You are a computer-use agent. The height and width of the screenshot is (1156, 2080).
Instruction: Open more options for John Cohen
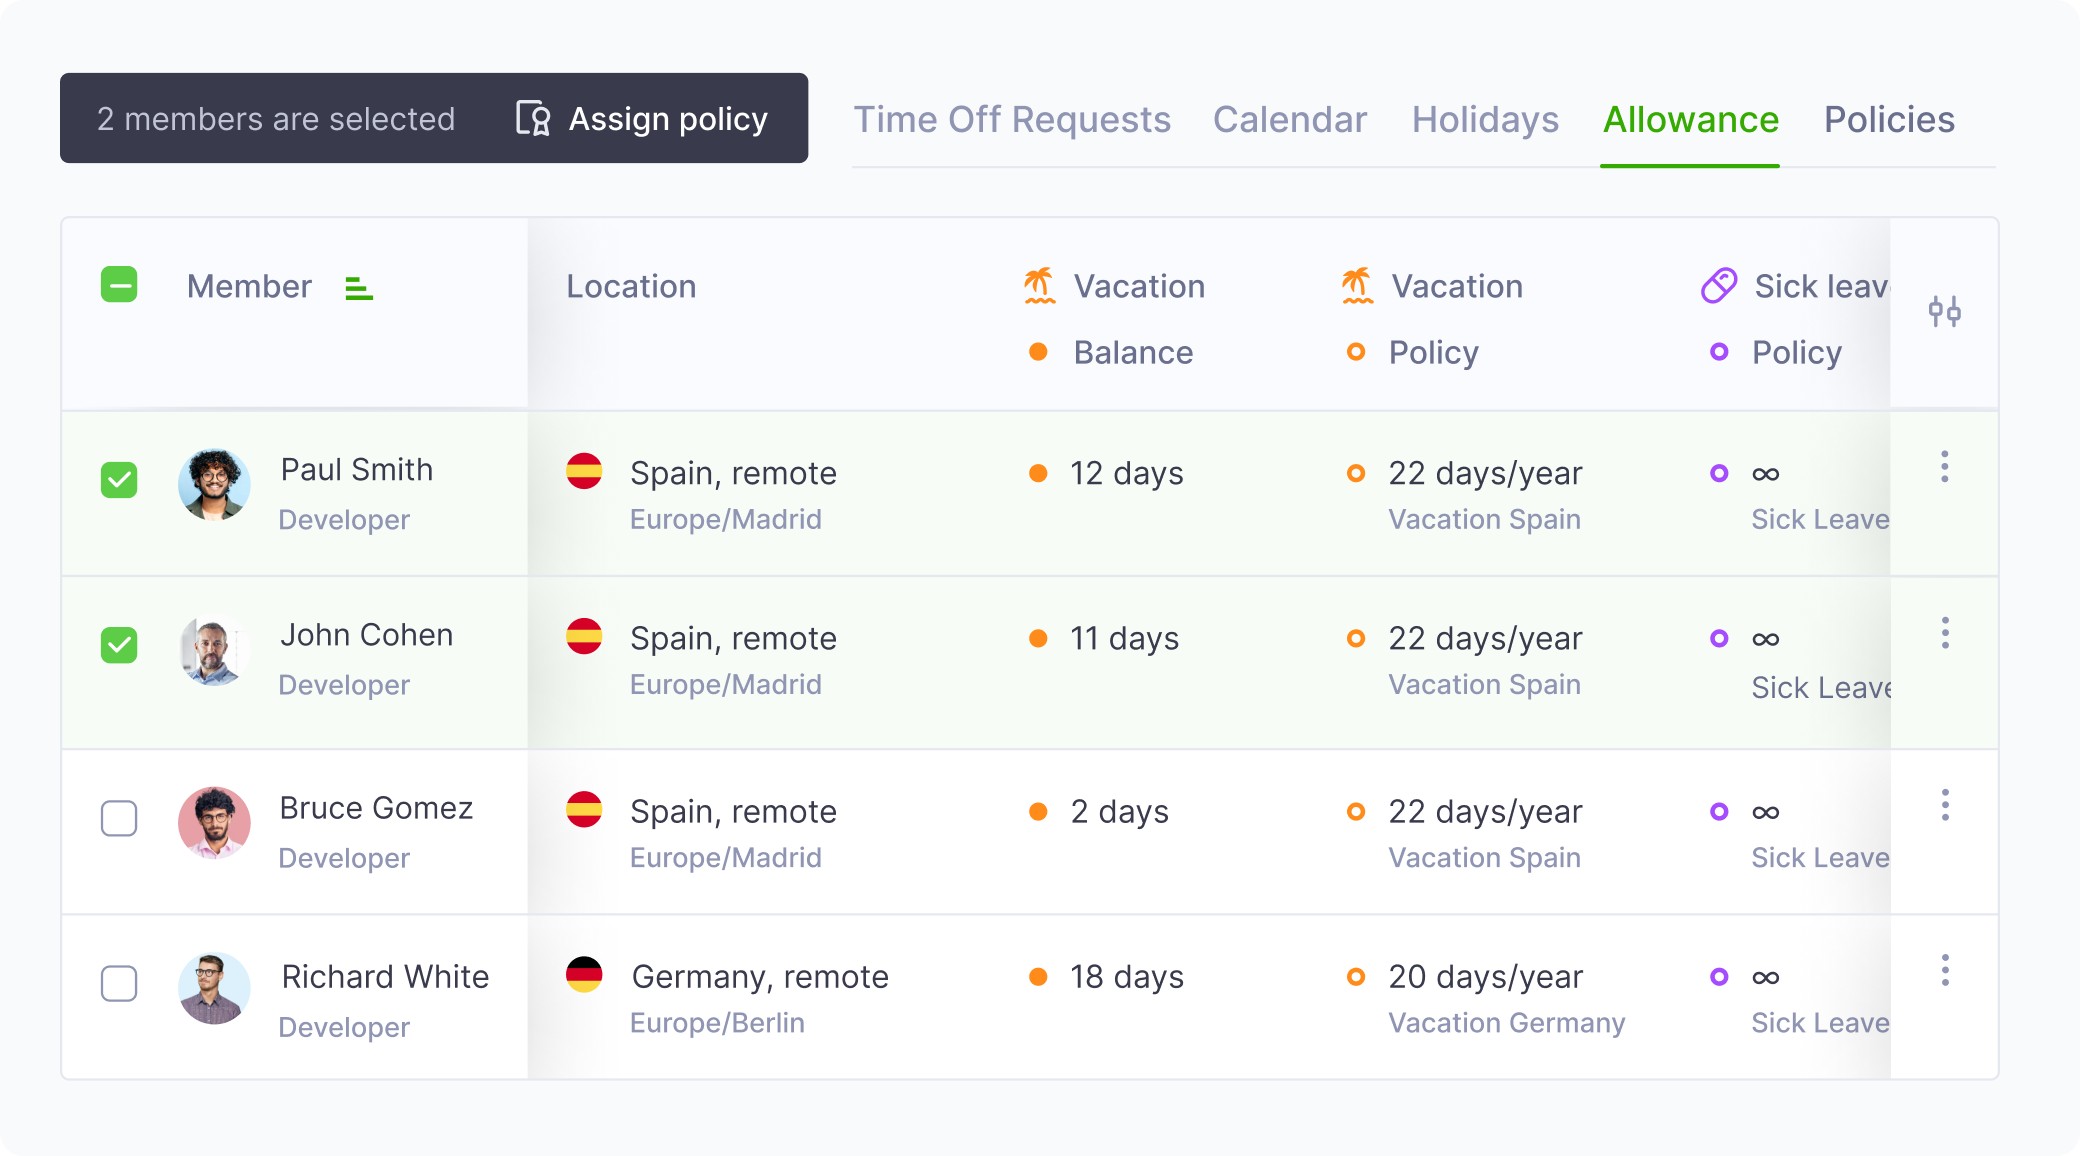click(x=1945, y=633)
